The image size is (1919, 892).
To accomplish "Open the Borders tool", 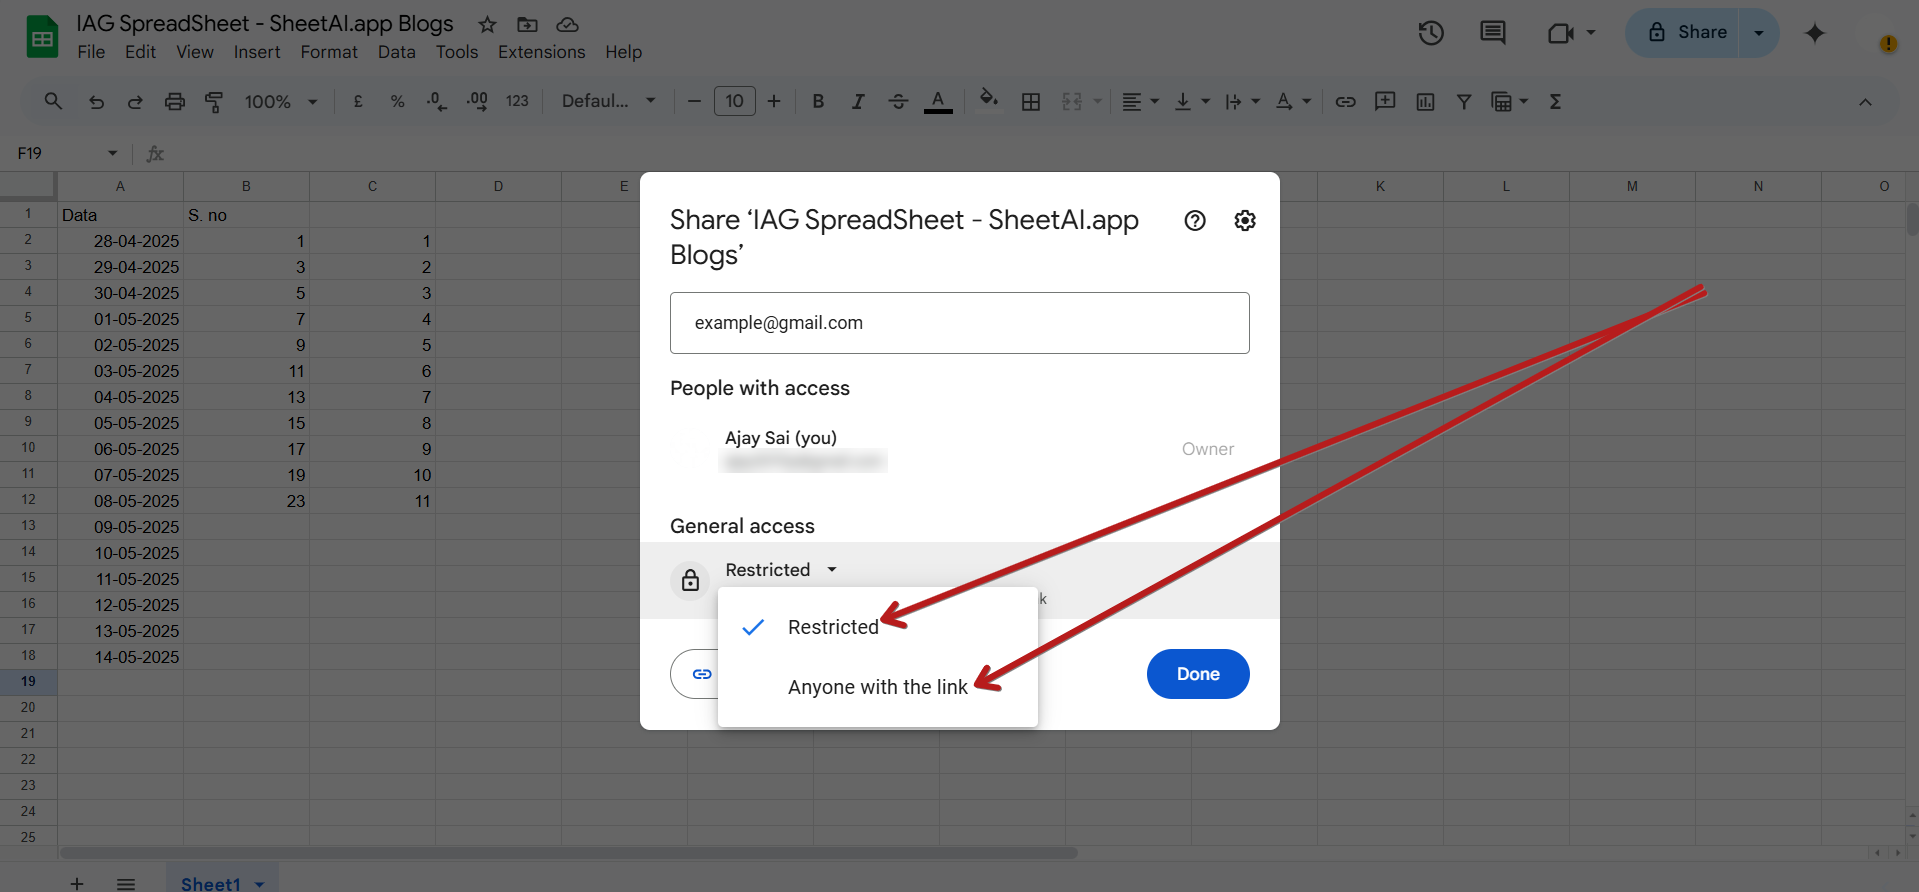I will [1031, 101].
